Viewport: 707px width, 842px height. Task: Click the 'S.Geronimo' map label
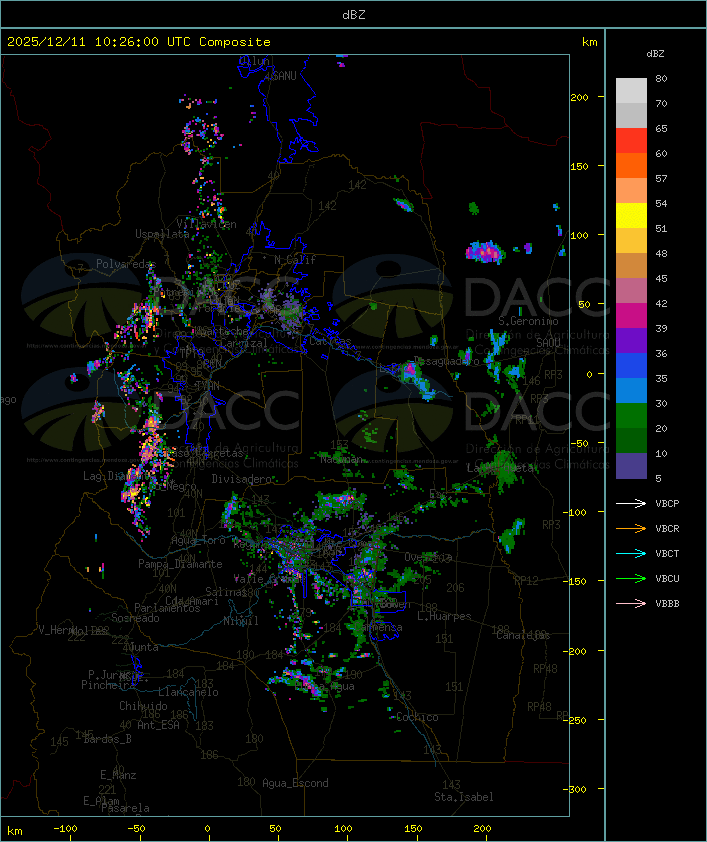point(528,321)
